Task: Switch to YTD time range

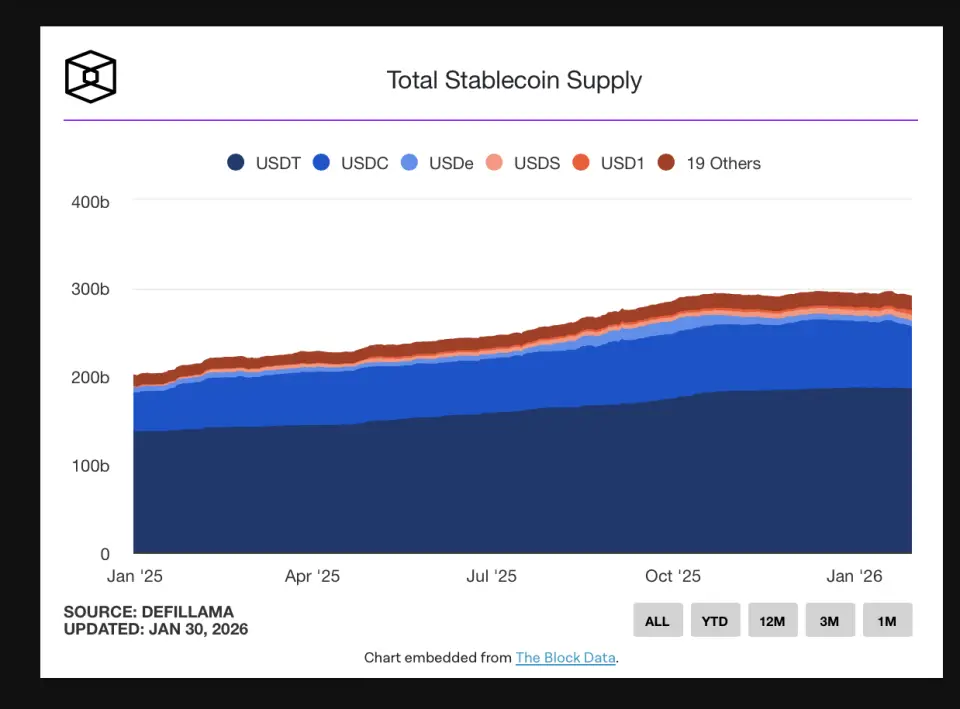Action: (714, 620)
